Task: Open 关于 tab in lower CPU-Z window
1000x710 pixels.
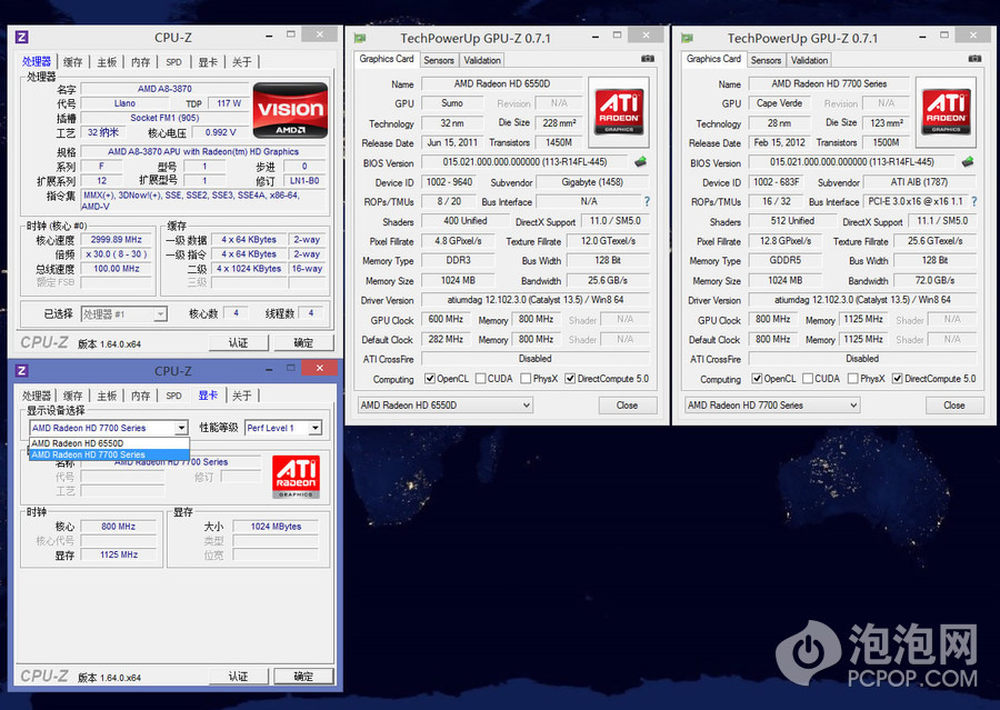Action: click(242, 396)
